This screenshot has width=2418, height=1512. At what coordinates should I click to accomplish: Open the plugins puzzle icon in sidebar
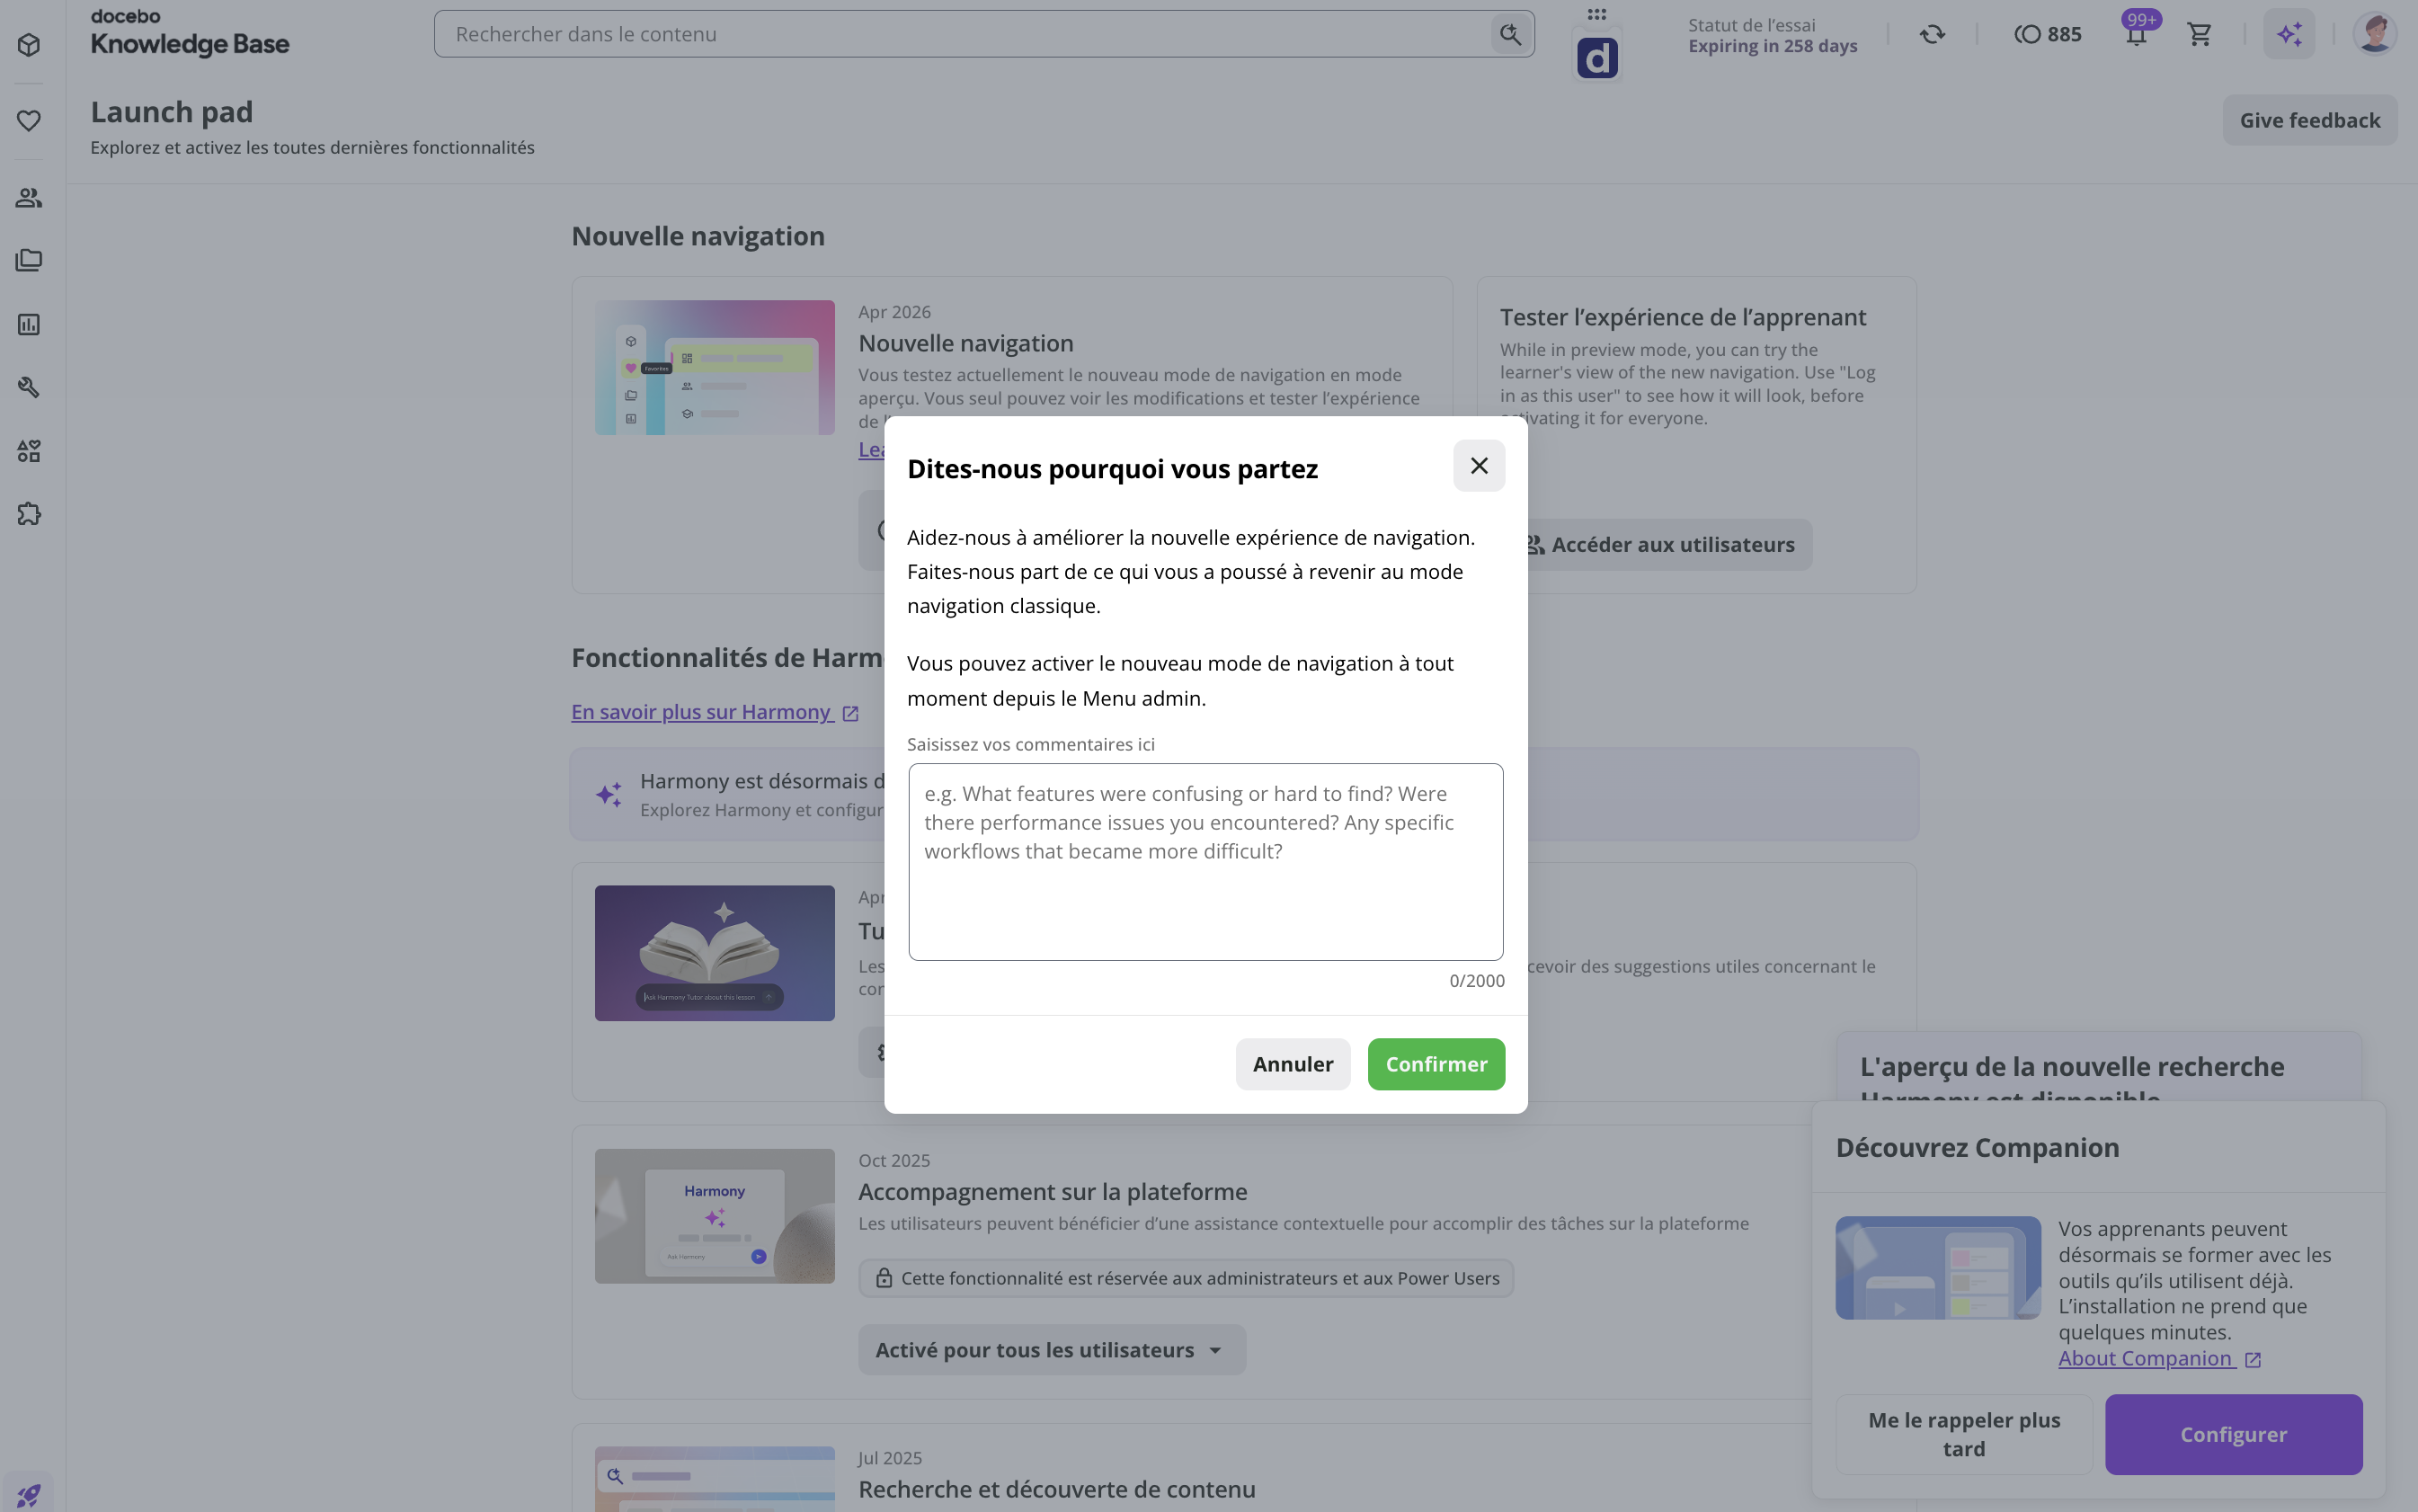click(x=29, y=514)
